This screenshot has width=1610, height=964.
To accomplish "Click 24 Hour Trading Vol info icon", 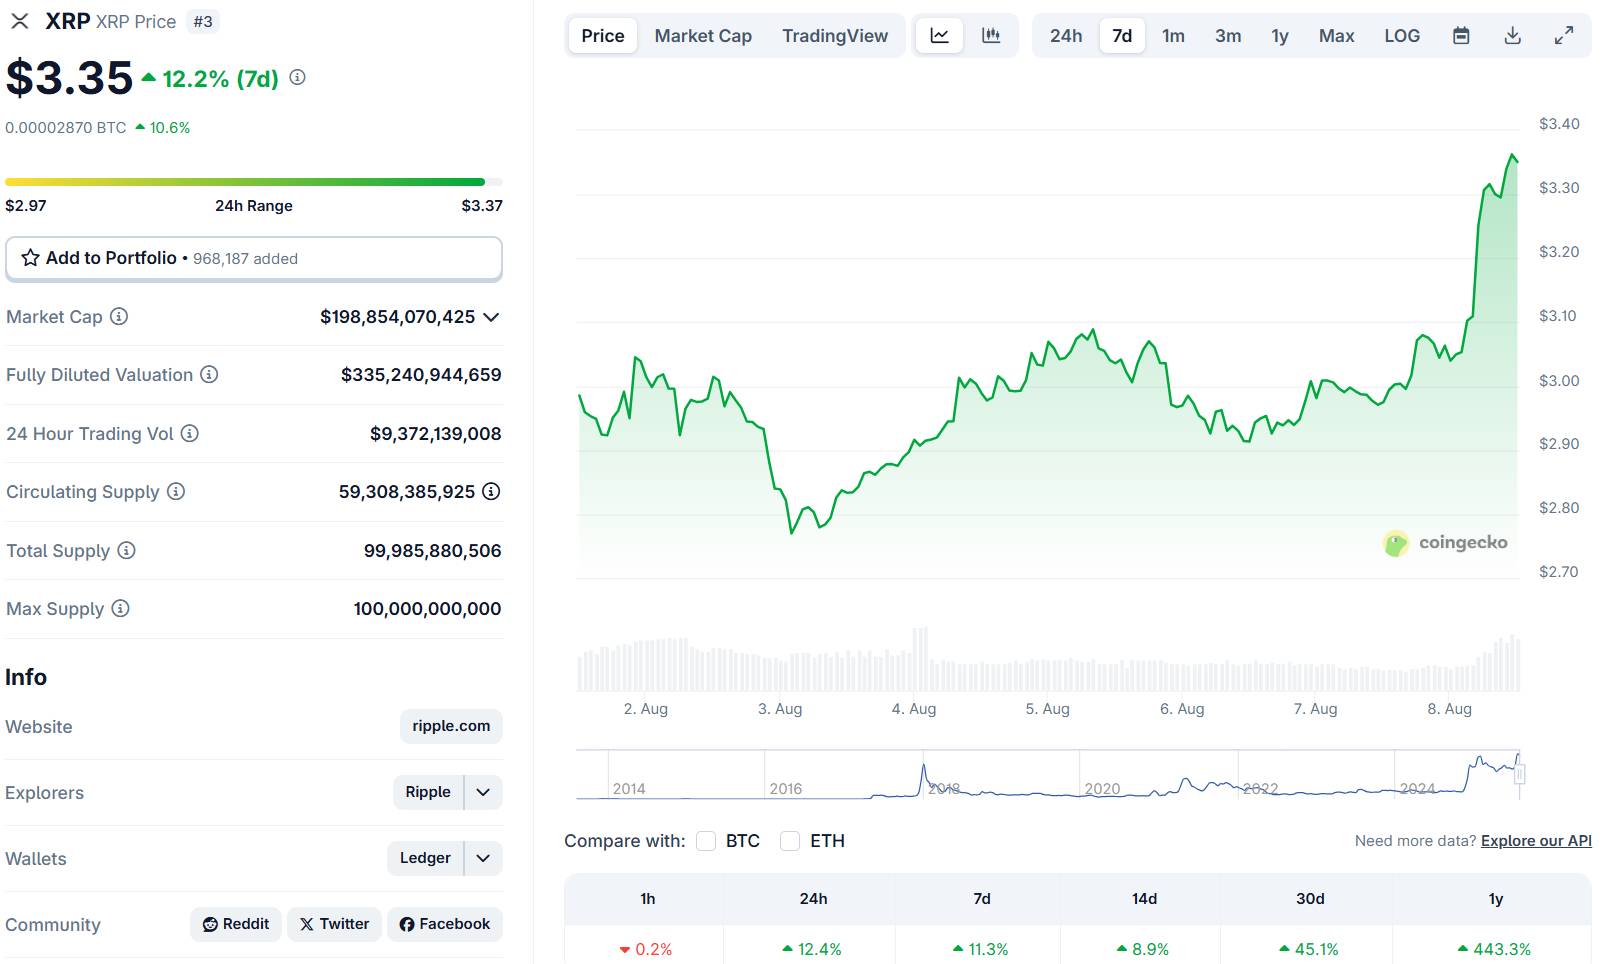I will 190,433.
